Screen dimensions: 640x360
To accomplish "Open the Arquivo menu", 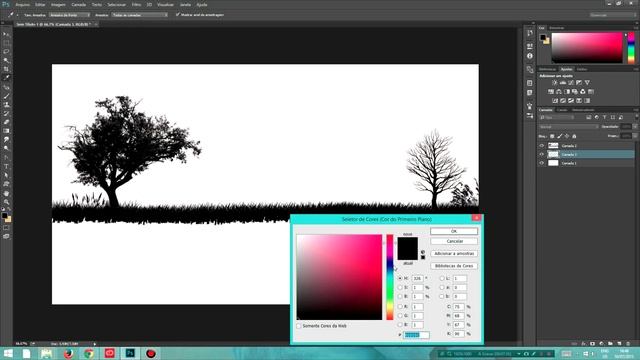I will point(22,4).
